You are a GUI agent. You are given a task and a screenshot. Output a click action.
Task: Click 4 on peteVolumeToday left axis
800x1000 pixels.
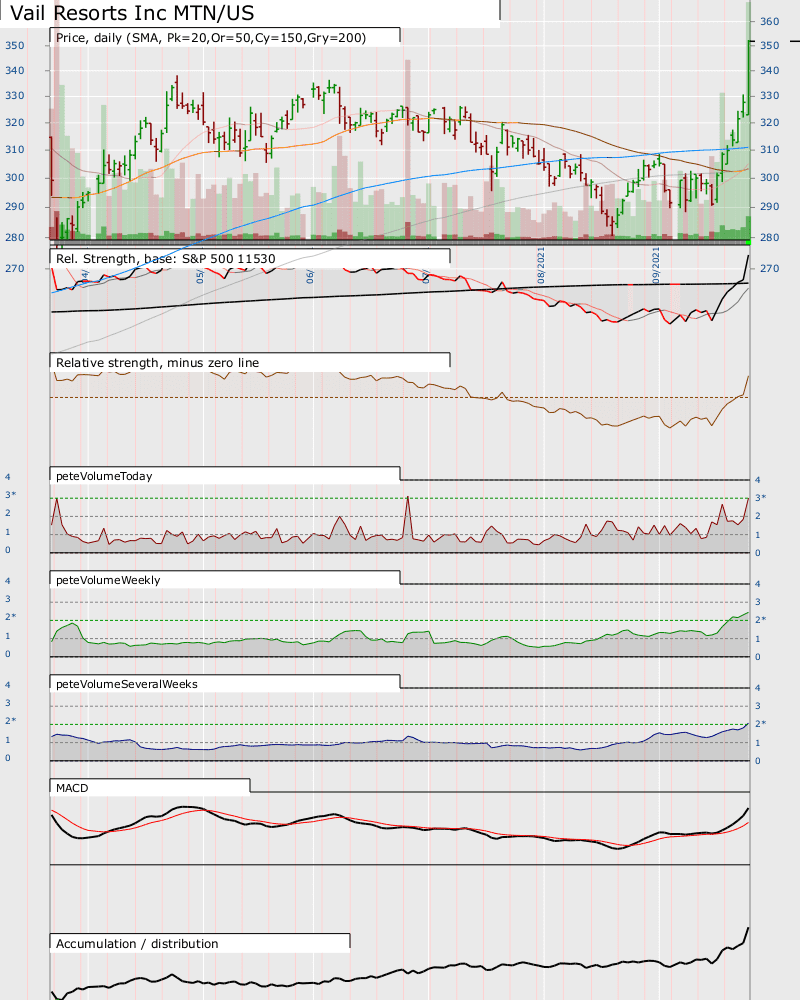click(8, 477)
